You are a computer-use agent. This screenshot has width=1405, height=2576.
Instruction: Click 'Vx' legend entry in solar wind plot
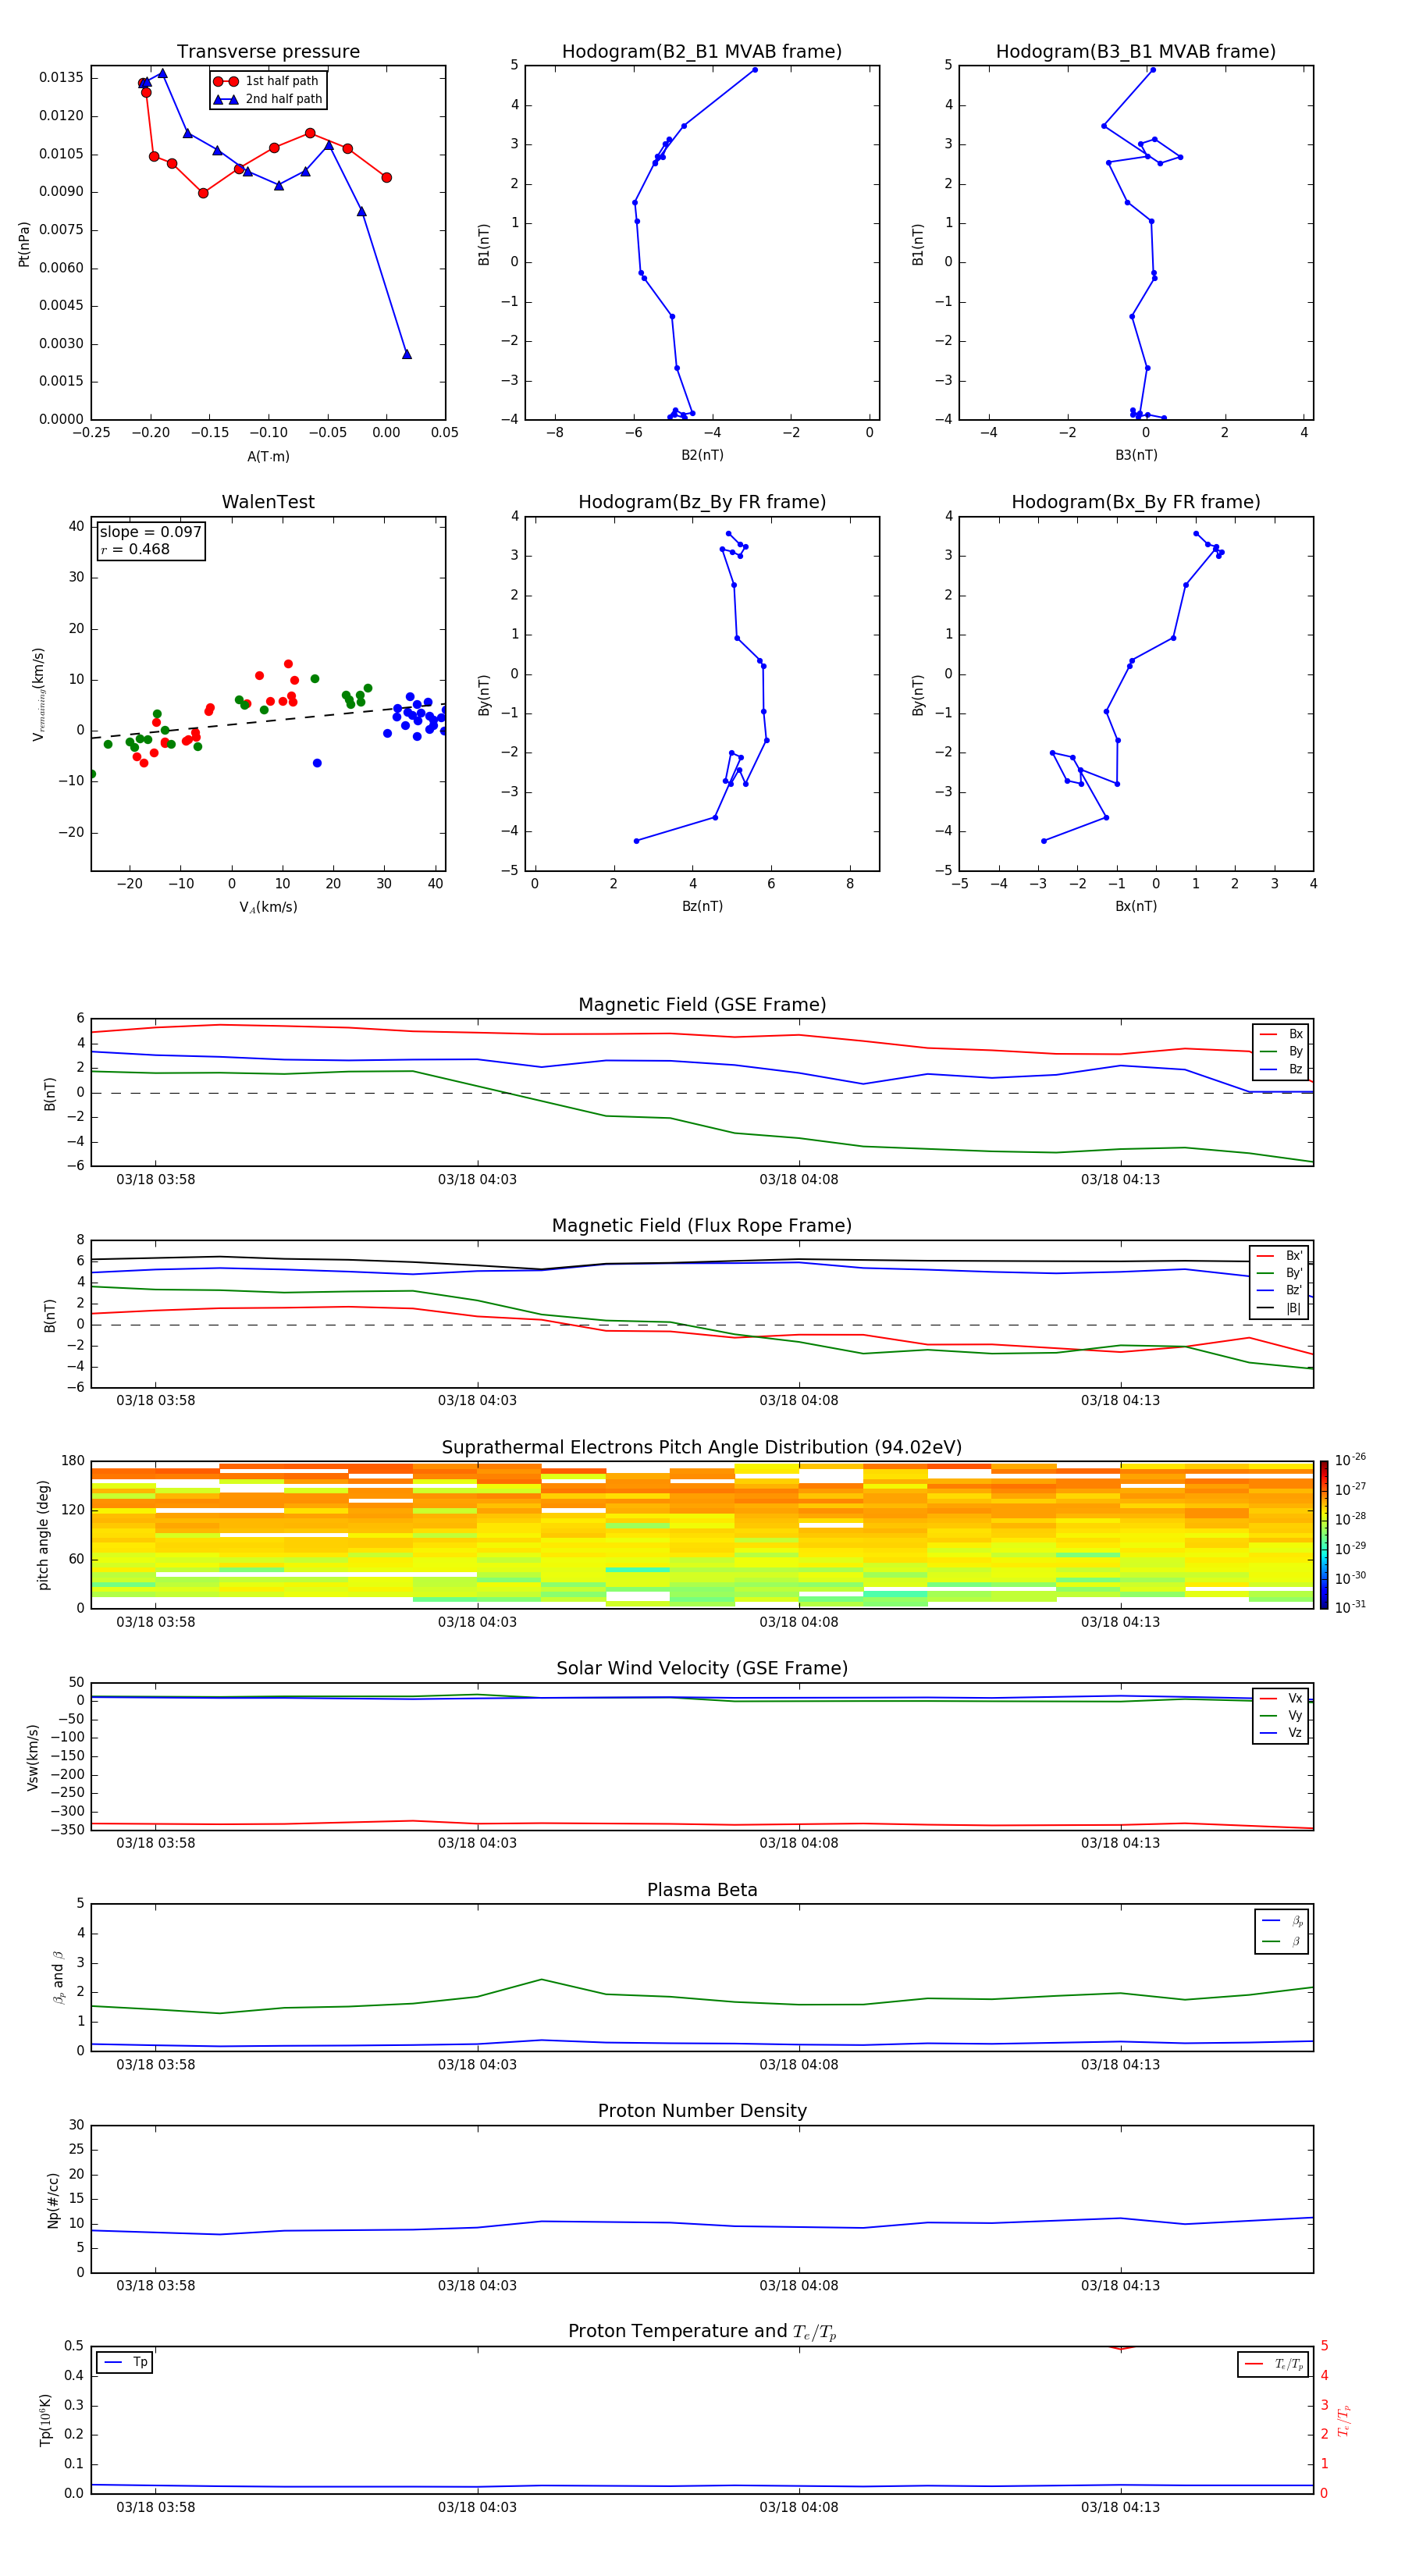click(1282, 1699)
